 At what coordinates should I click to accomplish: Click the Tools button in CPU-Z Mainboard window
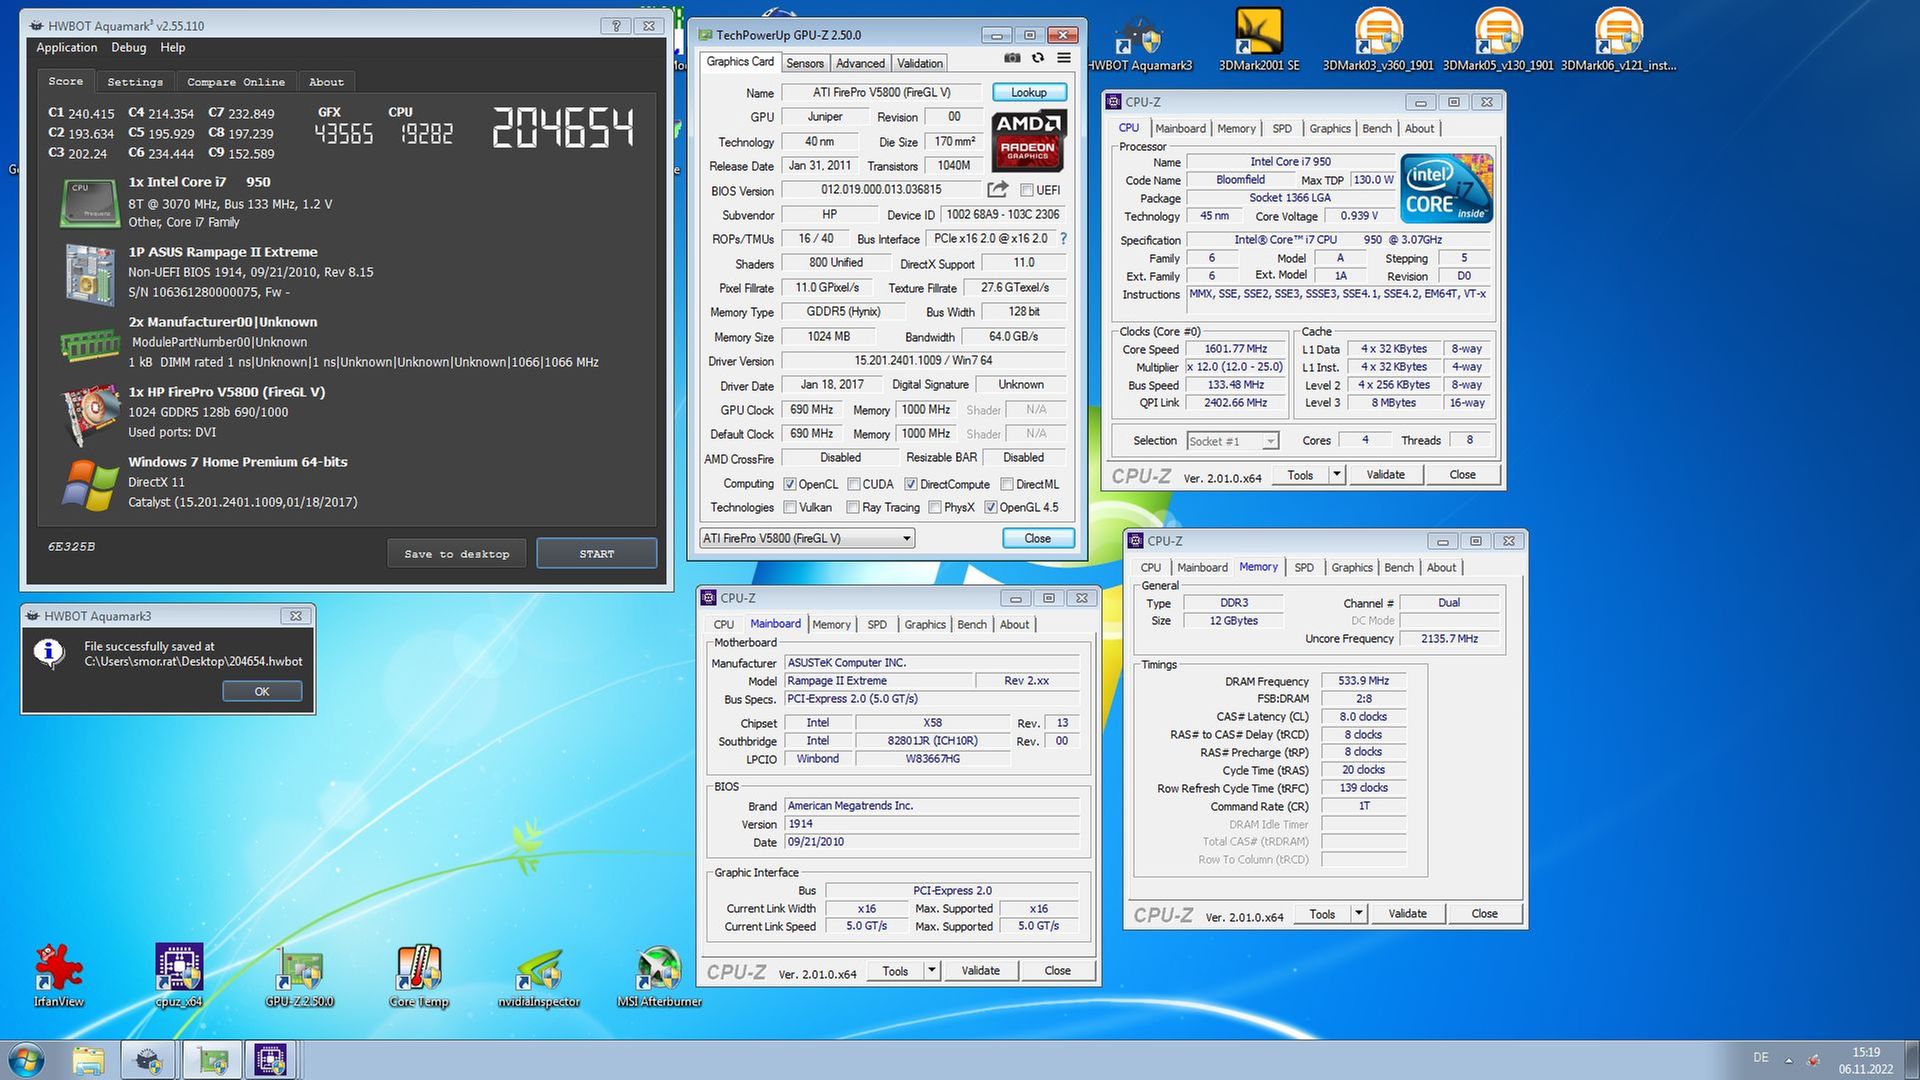[895, 971]
